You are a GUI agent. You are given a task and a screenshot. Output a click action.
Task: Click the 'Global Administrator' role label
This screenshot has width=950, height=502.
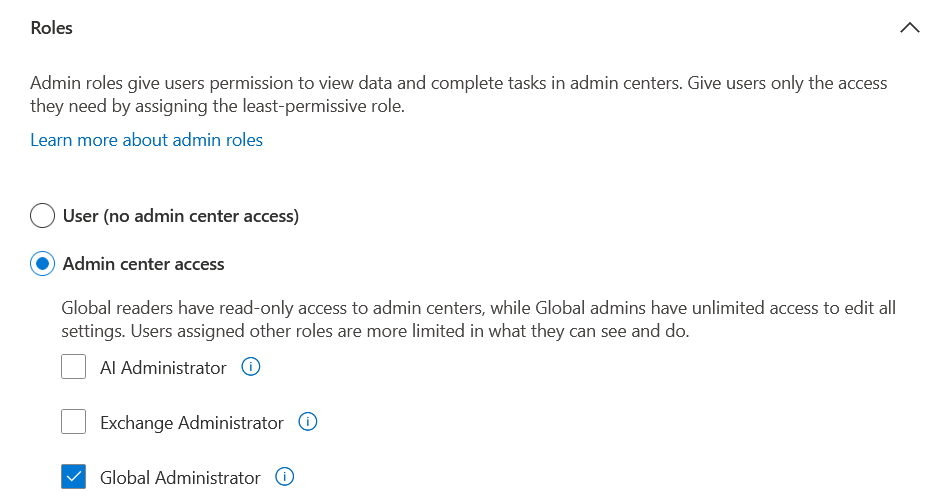pyautogui.click(x=180, y=478)
